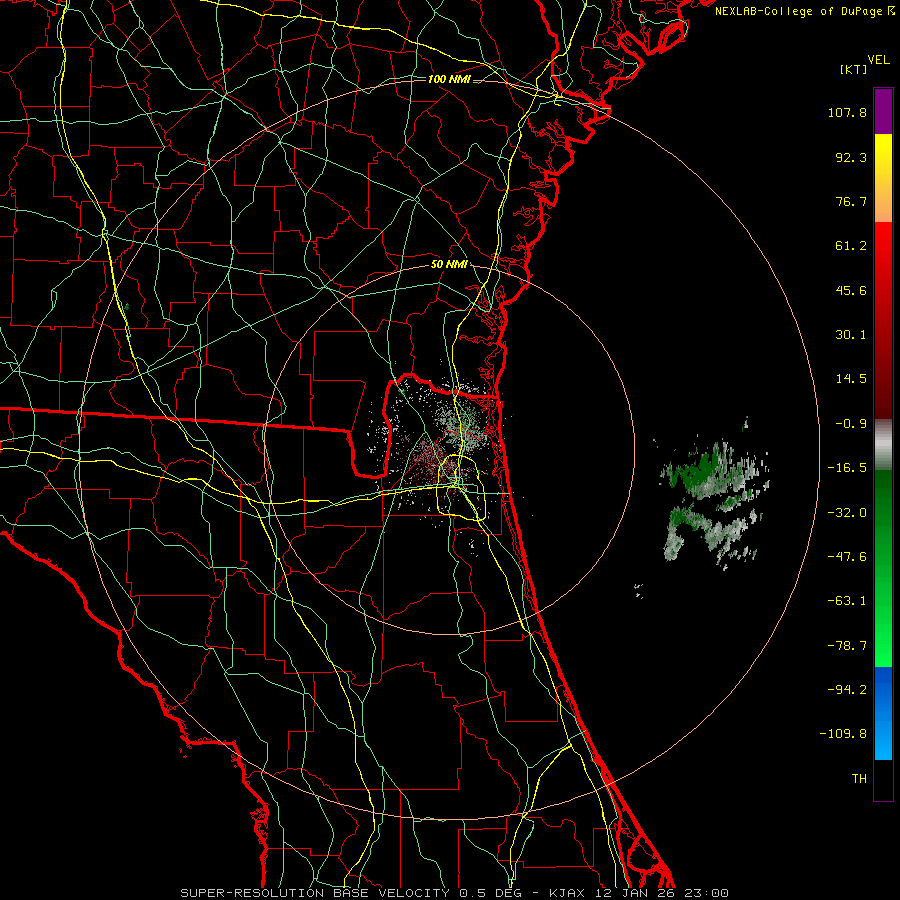
Task: Click the 92.3 velocity scale value
Action: coord(851,157)
